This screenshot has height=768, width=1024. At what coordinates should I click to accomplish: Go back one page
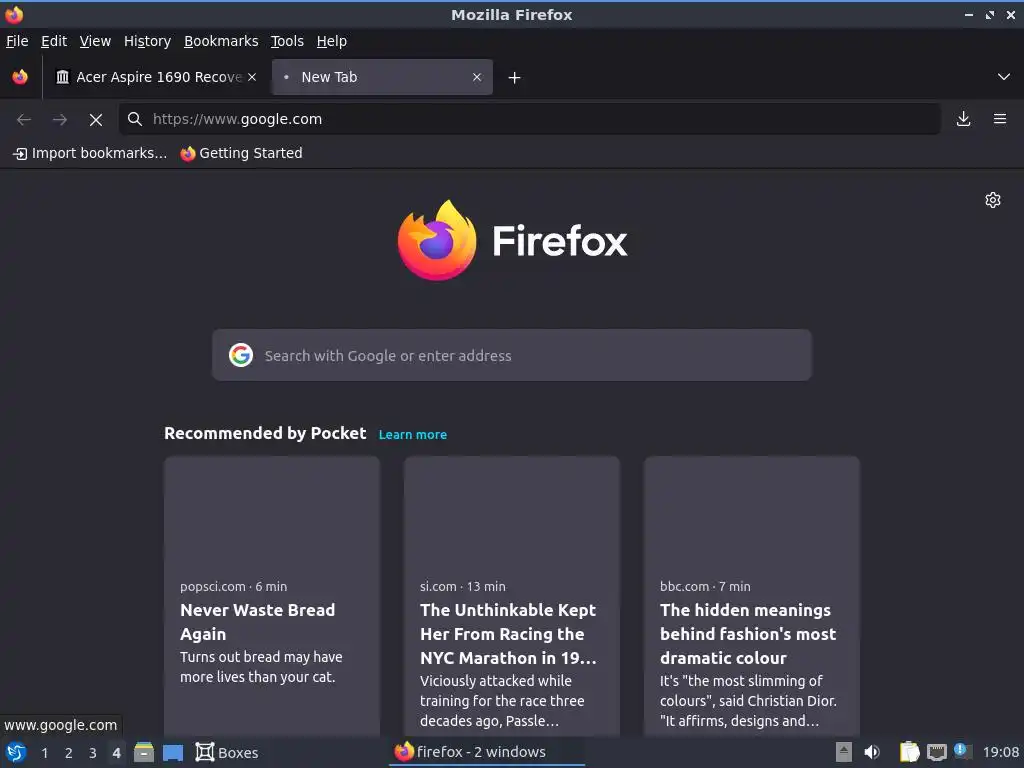24,120
